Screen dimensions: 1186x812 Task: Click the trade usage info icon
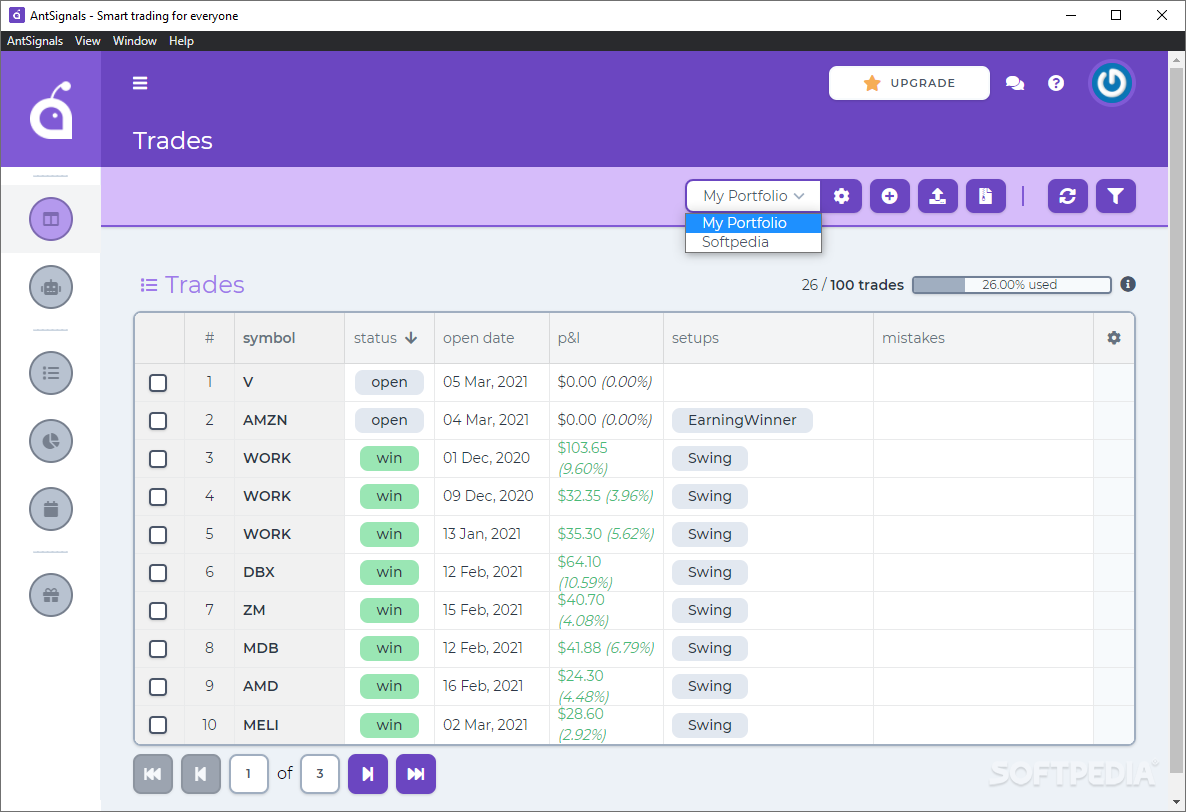click(1128, 284)
